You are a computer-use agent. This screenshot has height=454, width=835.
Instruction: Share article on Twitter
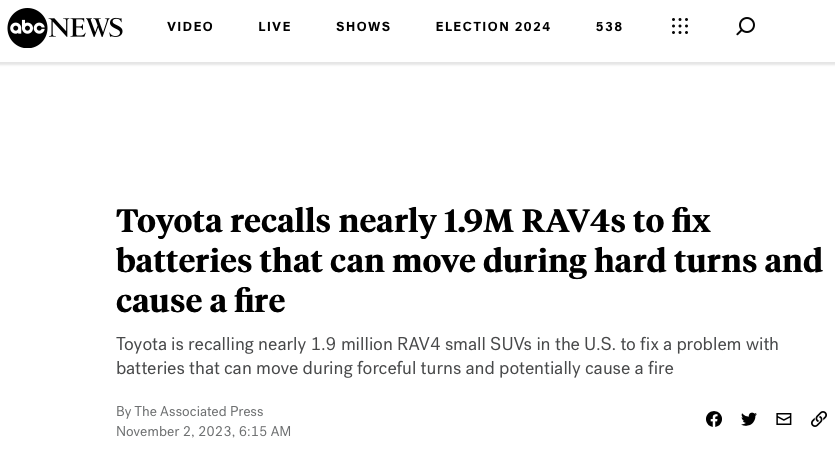click(749, 419)
